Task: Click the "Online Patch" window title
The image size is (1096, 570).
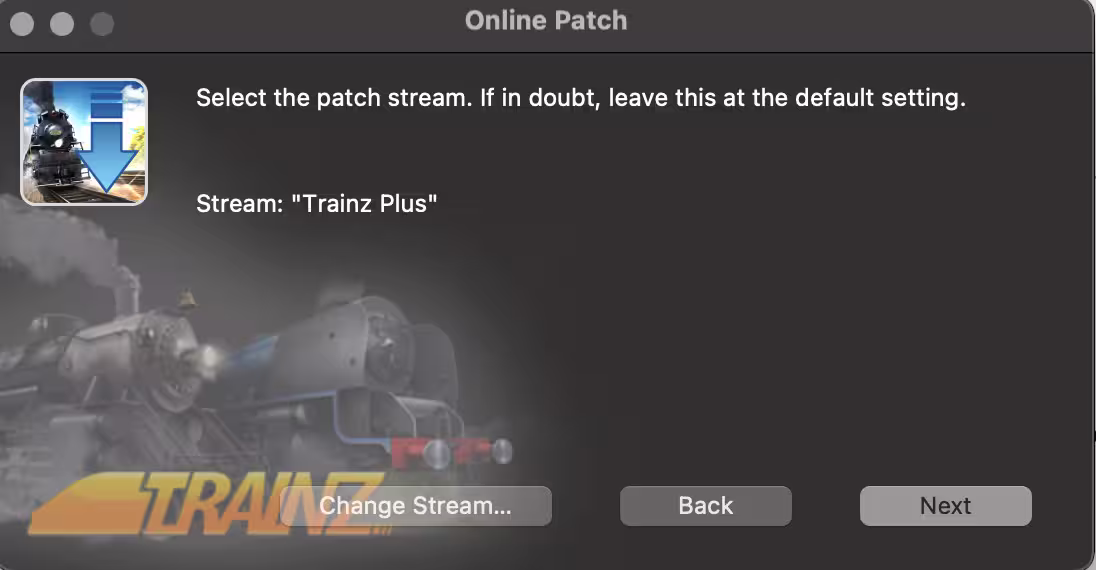Action: (546, 21)
